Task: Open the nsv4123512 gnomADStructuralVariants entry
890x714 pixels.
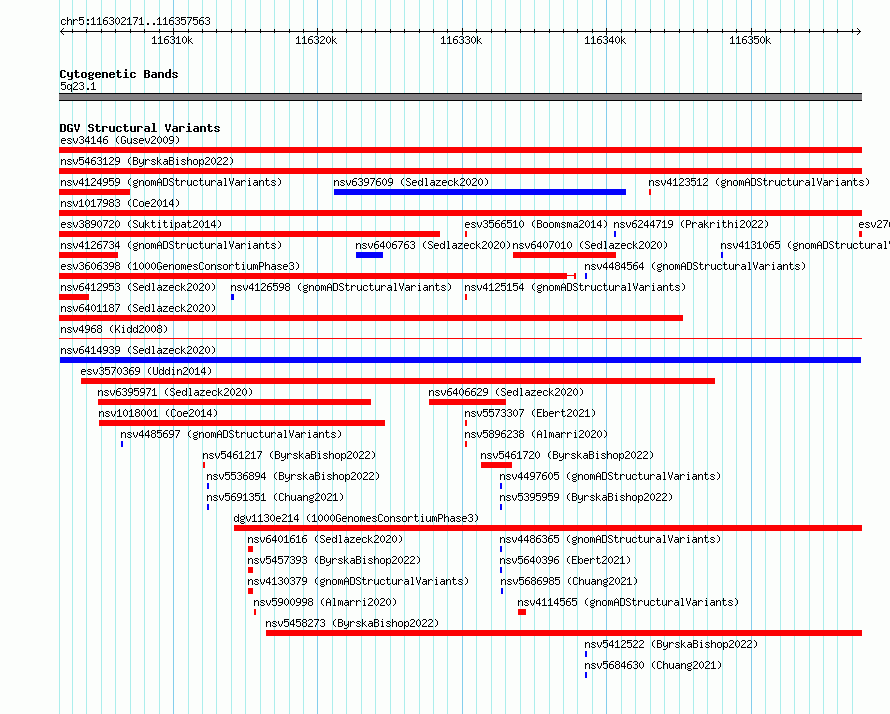Action: click(x=759, y=182)
